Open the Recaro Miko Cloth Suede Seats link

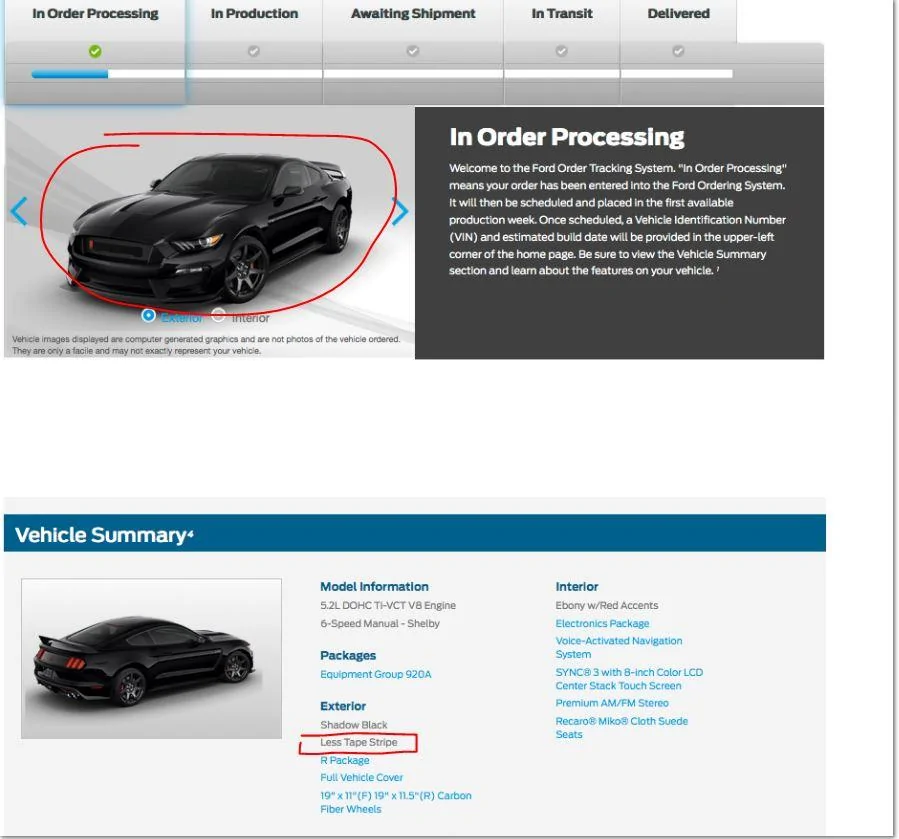tap(622, 728)
